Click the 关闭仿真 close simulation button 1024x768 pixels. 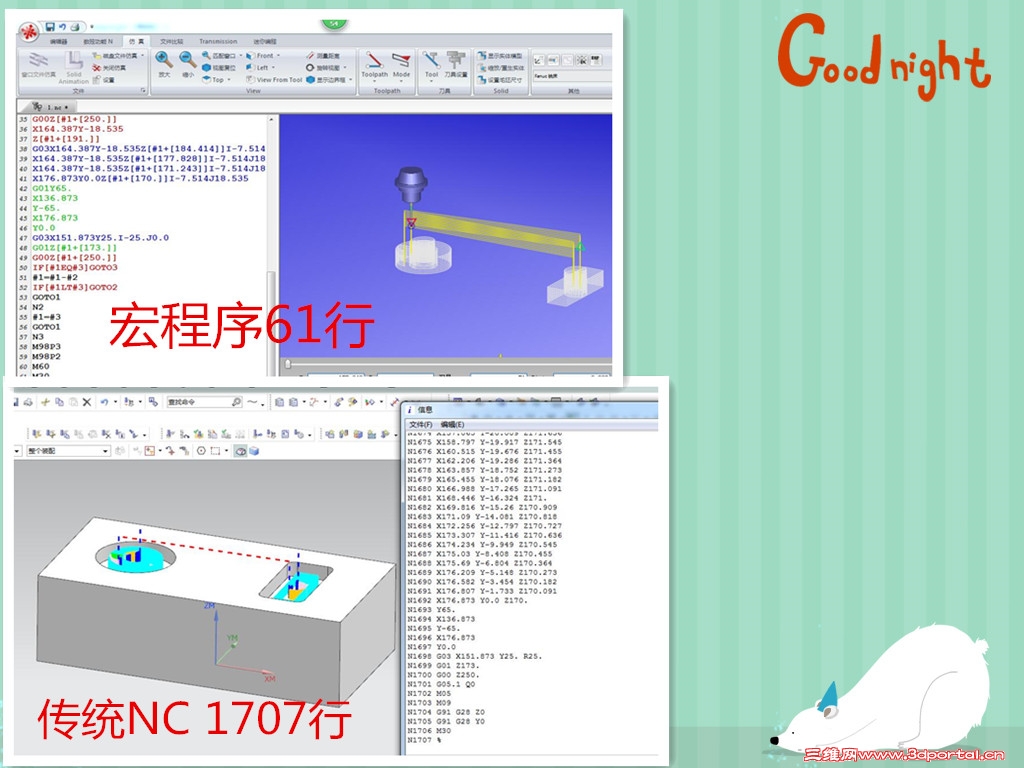click(110, 68)
